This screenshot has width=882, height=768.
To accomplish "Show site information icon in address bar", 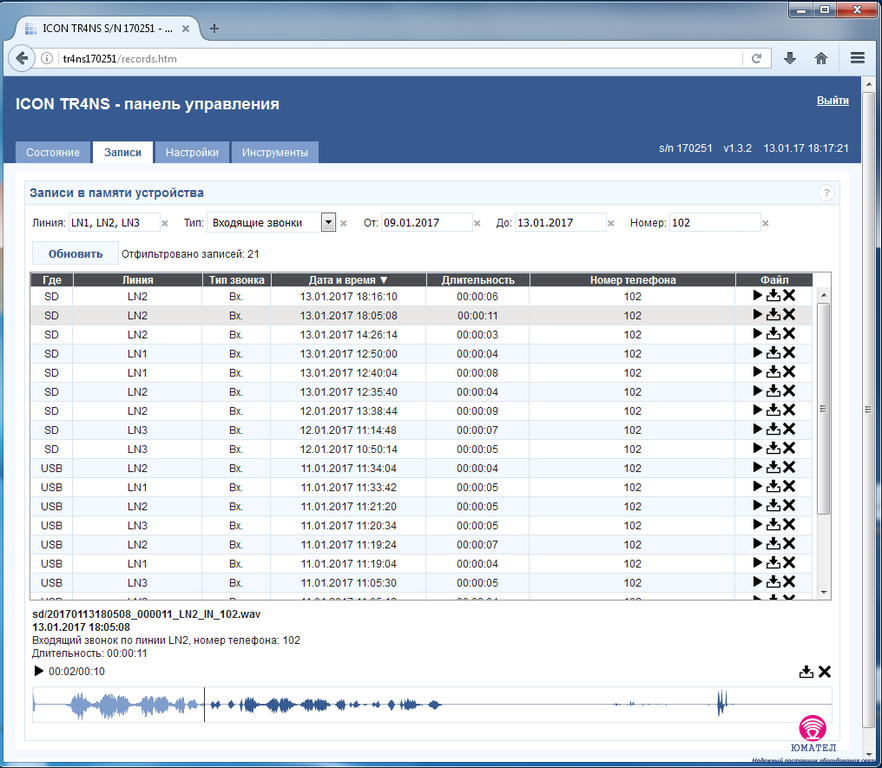I will [47, 59].
